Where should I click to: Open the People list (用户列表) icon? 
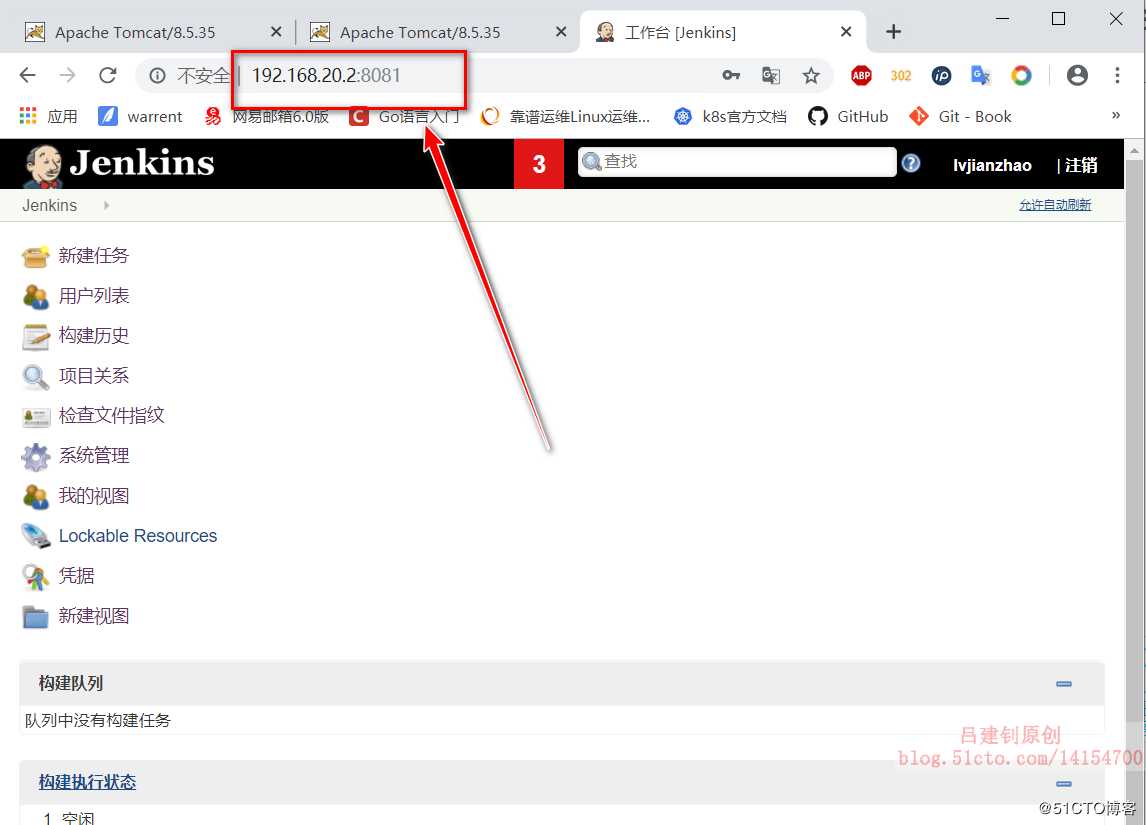(x=35, y=296)
